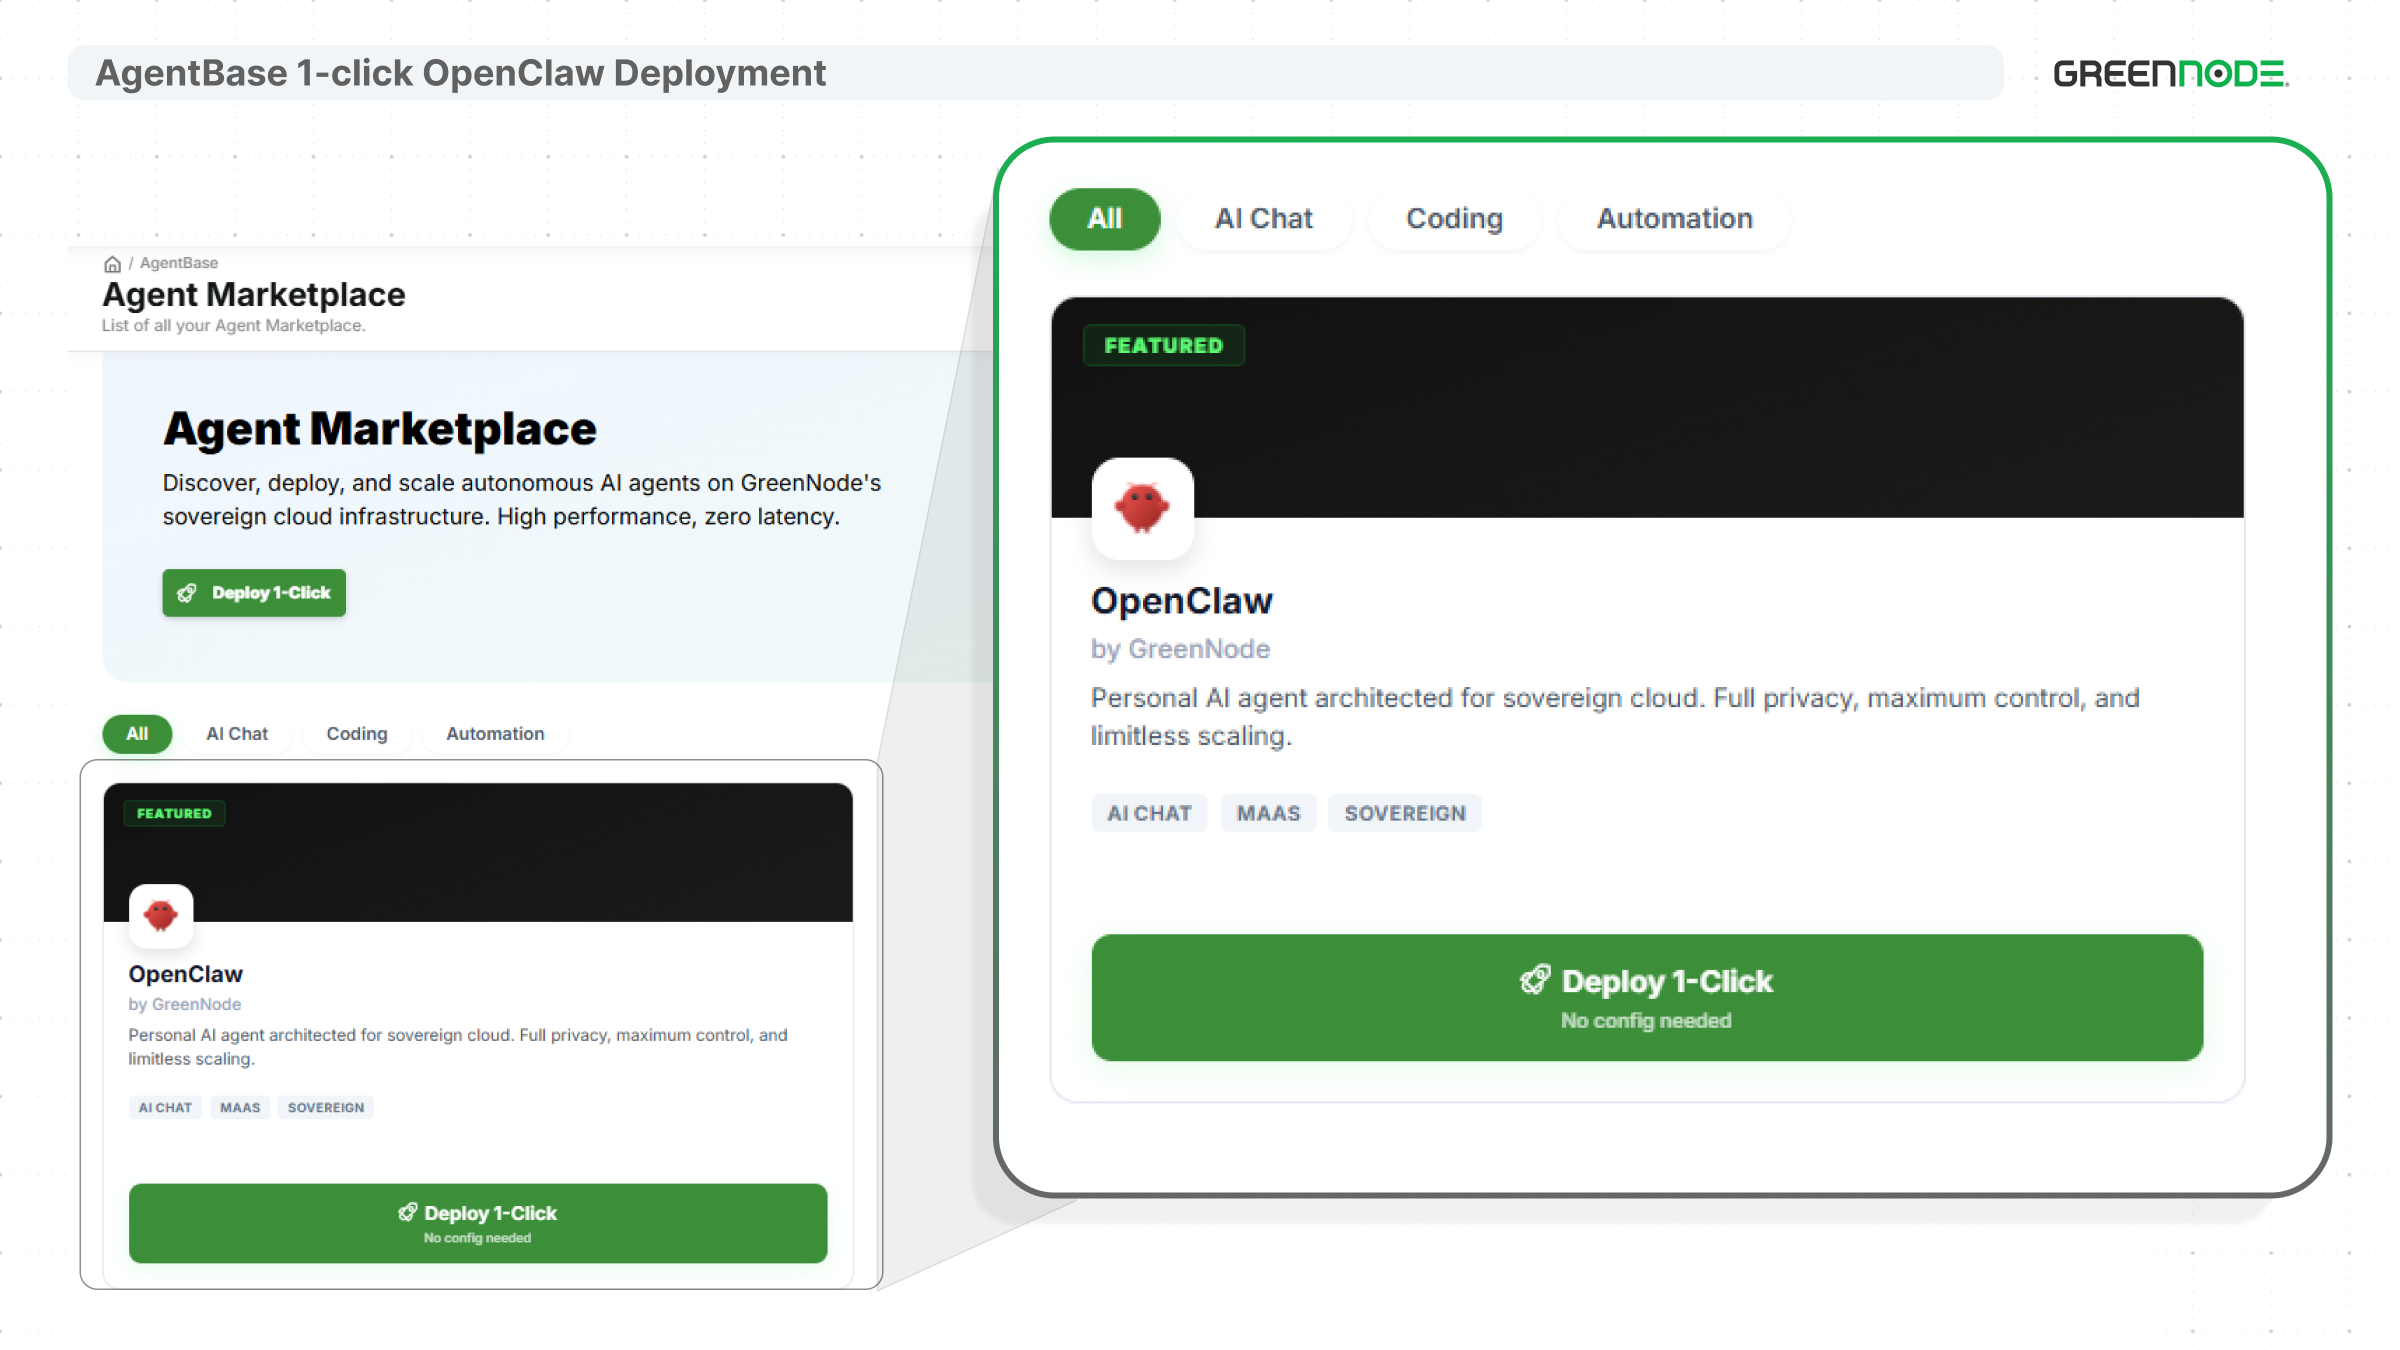Screen dimensions: 2400x1350
Task: Open the home icon in the breadcrumb
Action: [112, 264]
